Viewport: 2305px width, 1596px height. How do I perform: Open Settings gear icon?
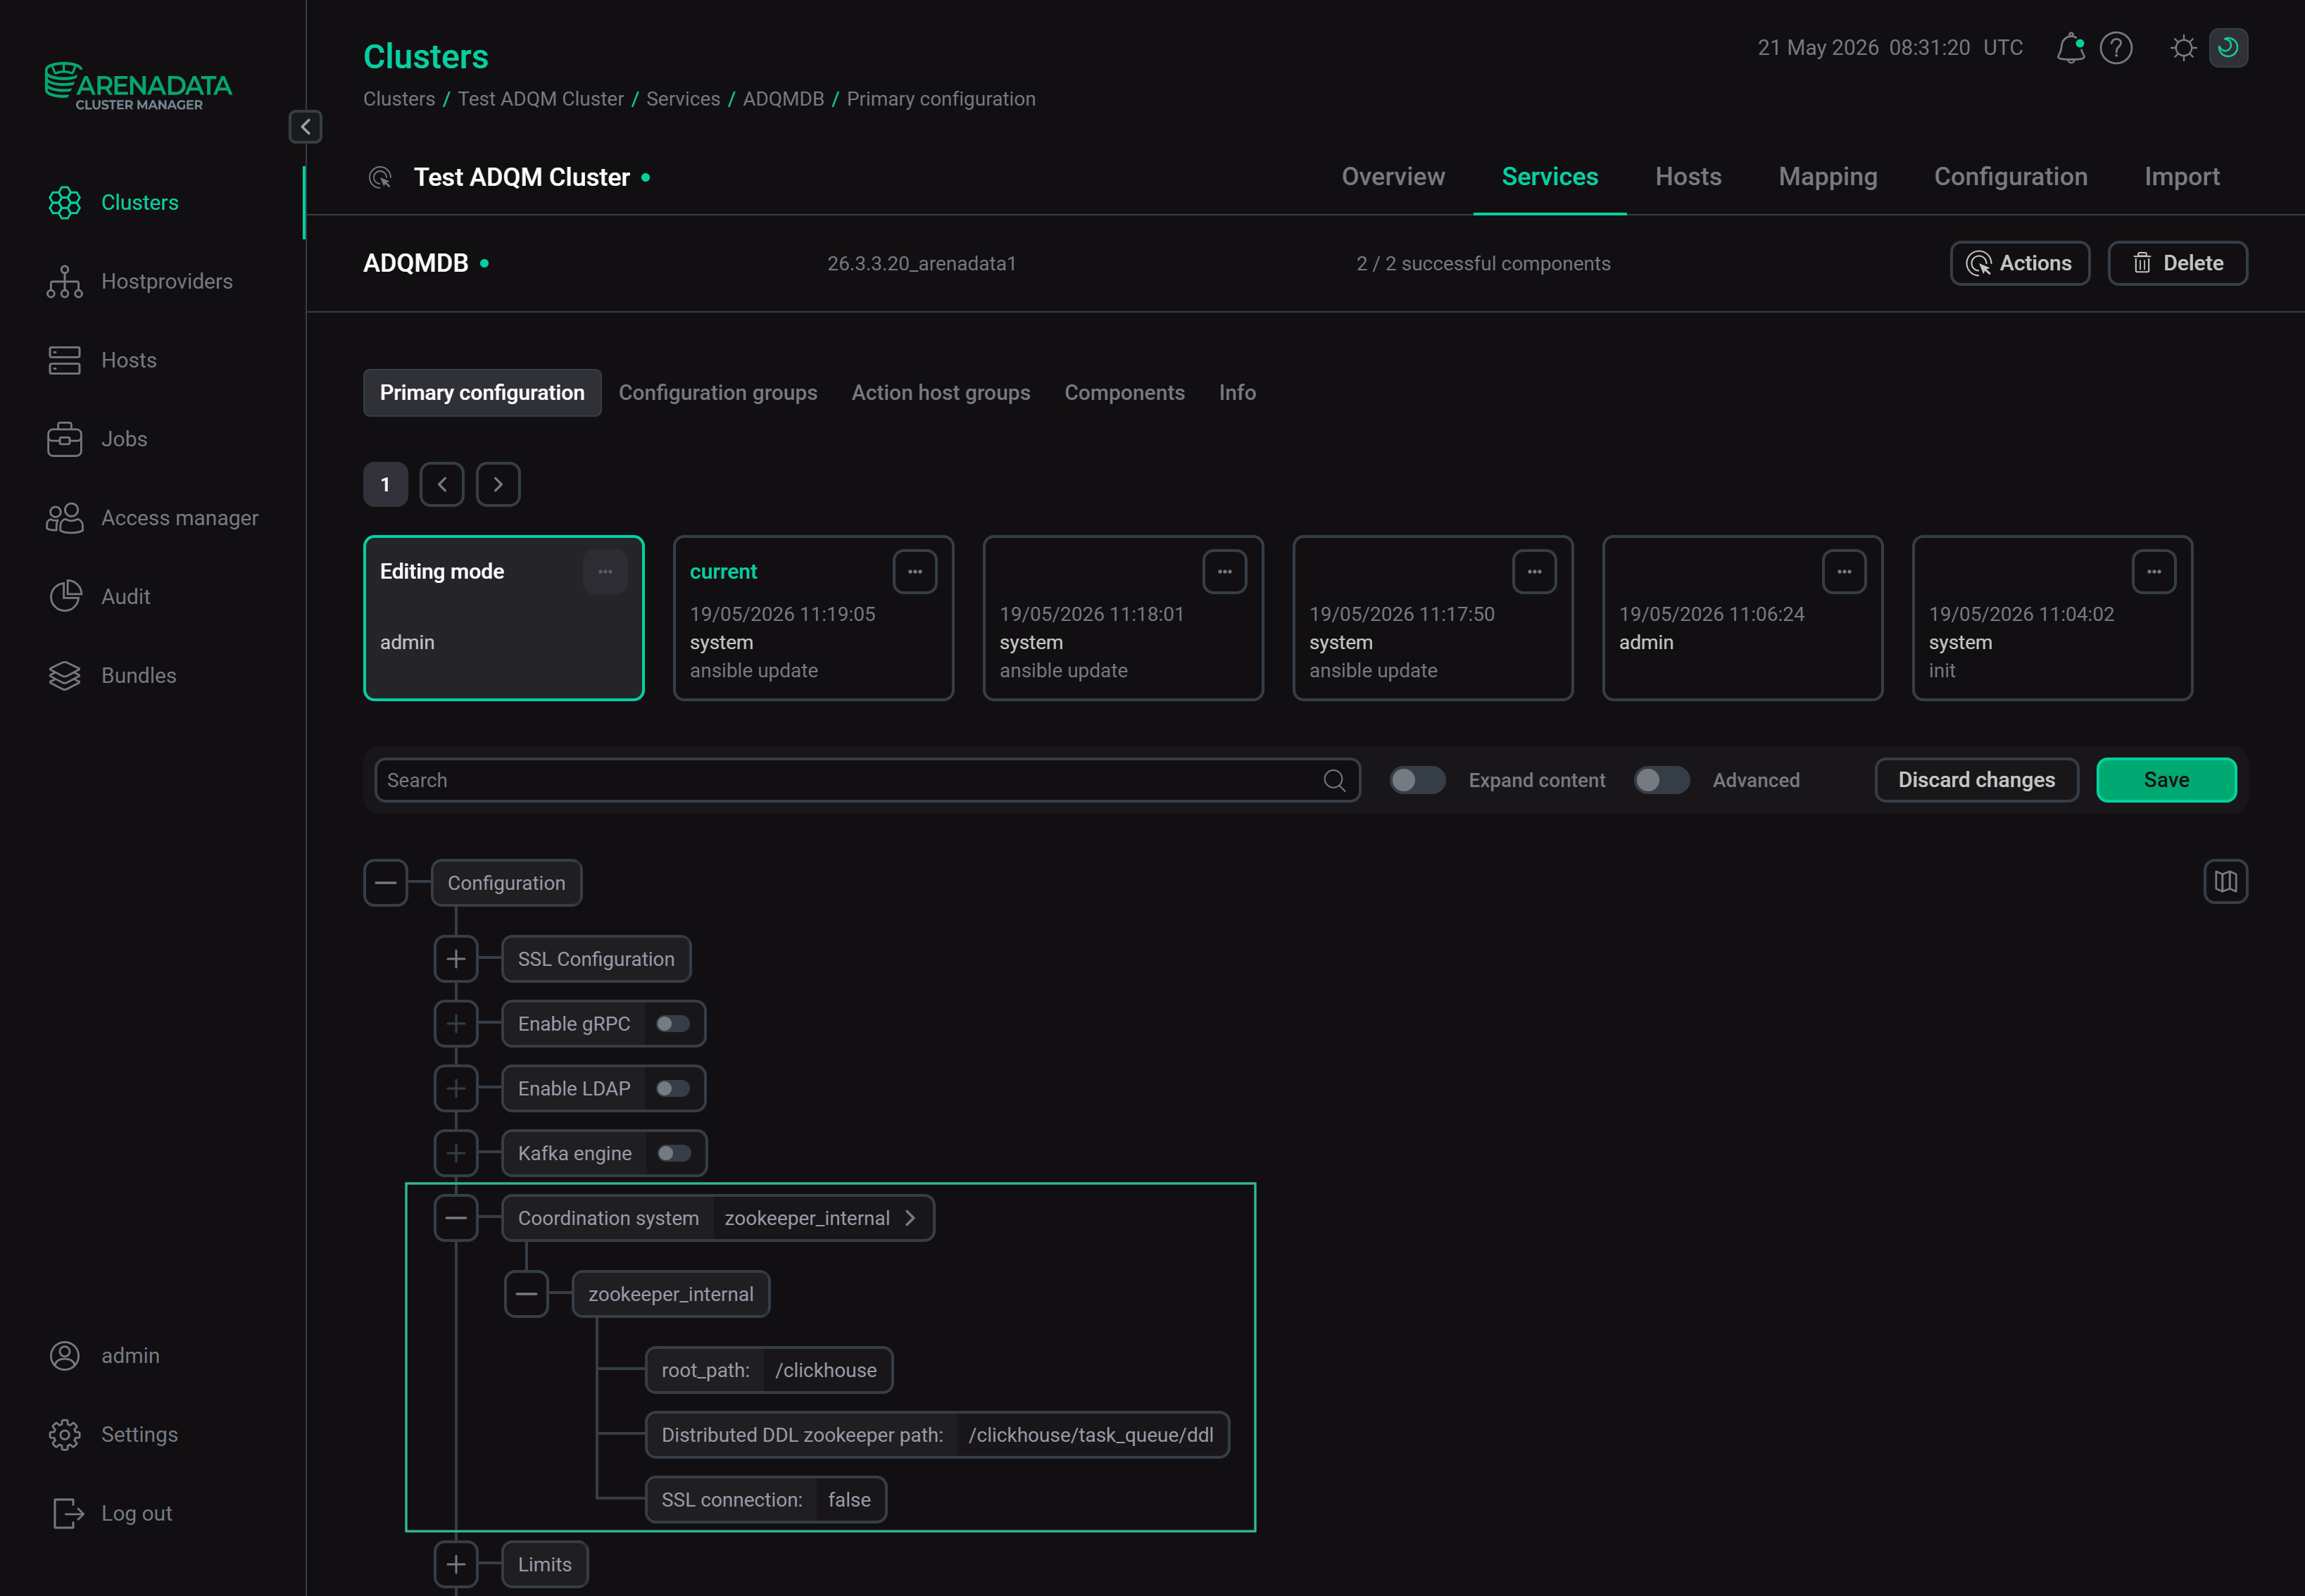click(65, 1434)
